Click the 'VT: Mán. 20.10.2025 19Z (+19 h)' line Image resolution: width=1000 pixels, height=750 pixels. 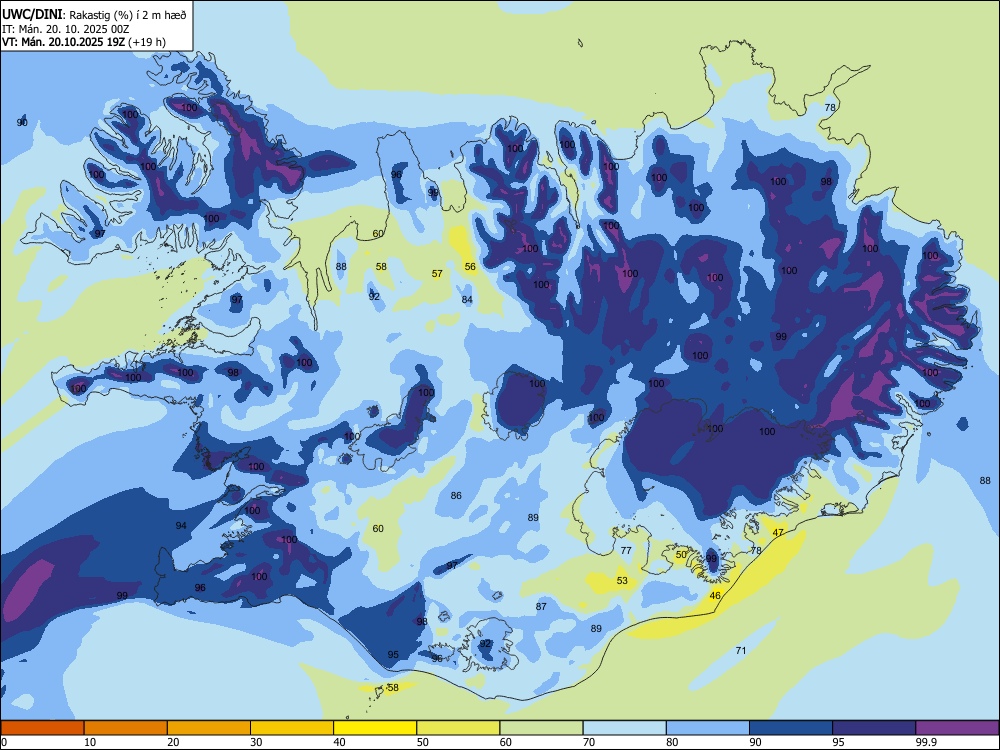tap(84, 42)
